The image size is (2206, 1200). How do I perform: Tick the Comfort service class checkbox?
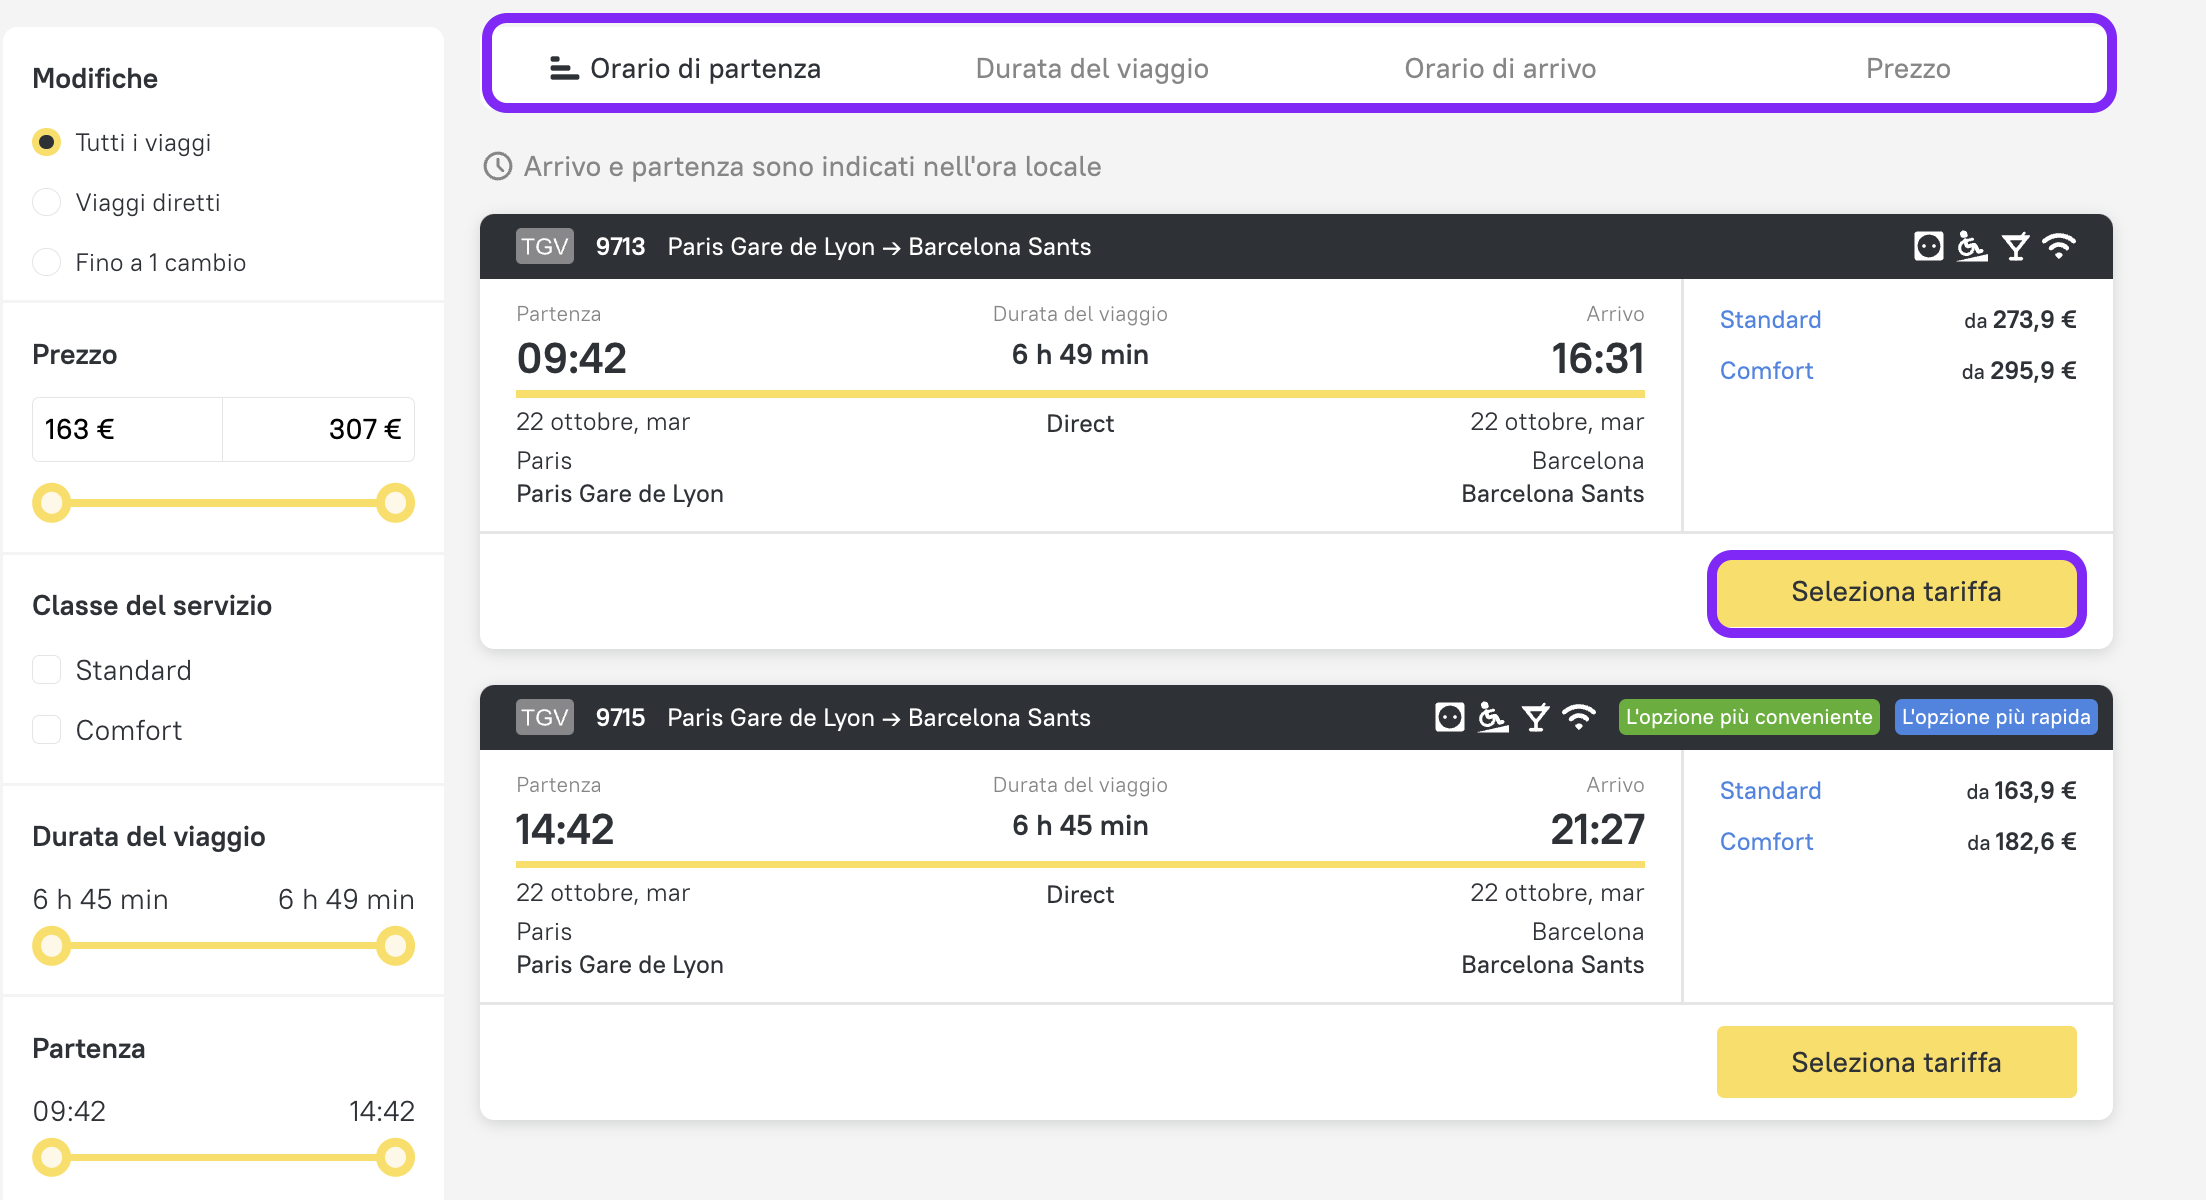click(47, 730)
